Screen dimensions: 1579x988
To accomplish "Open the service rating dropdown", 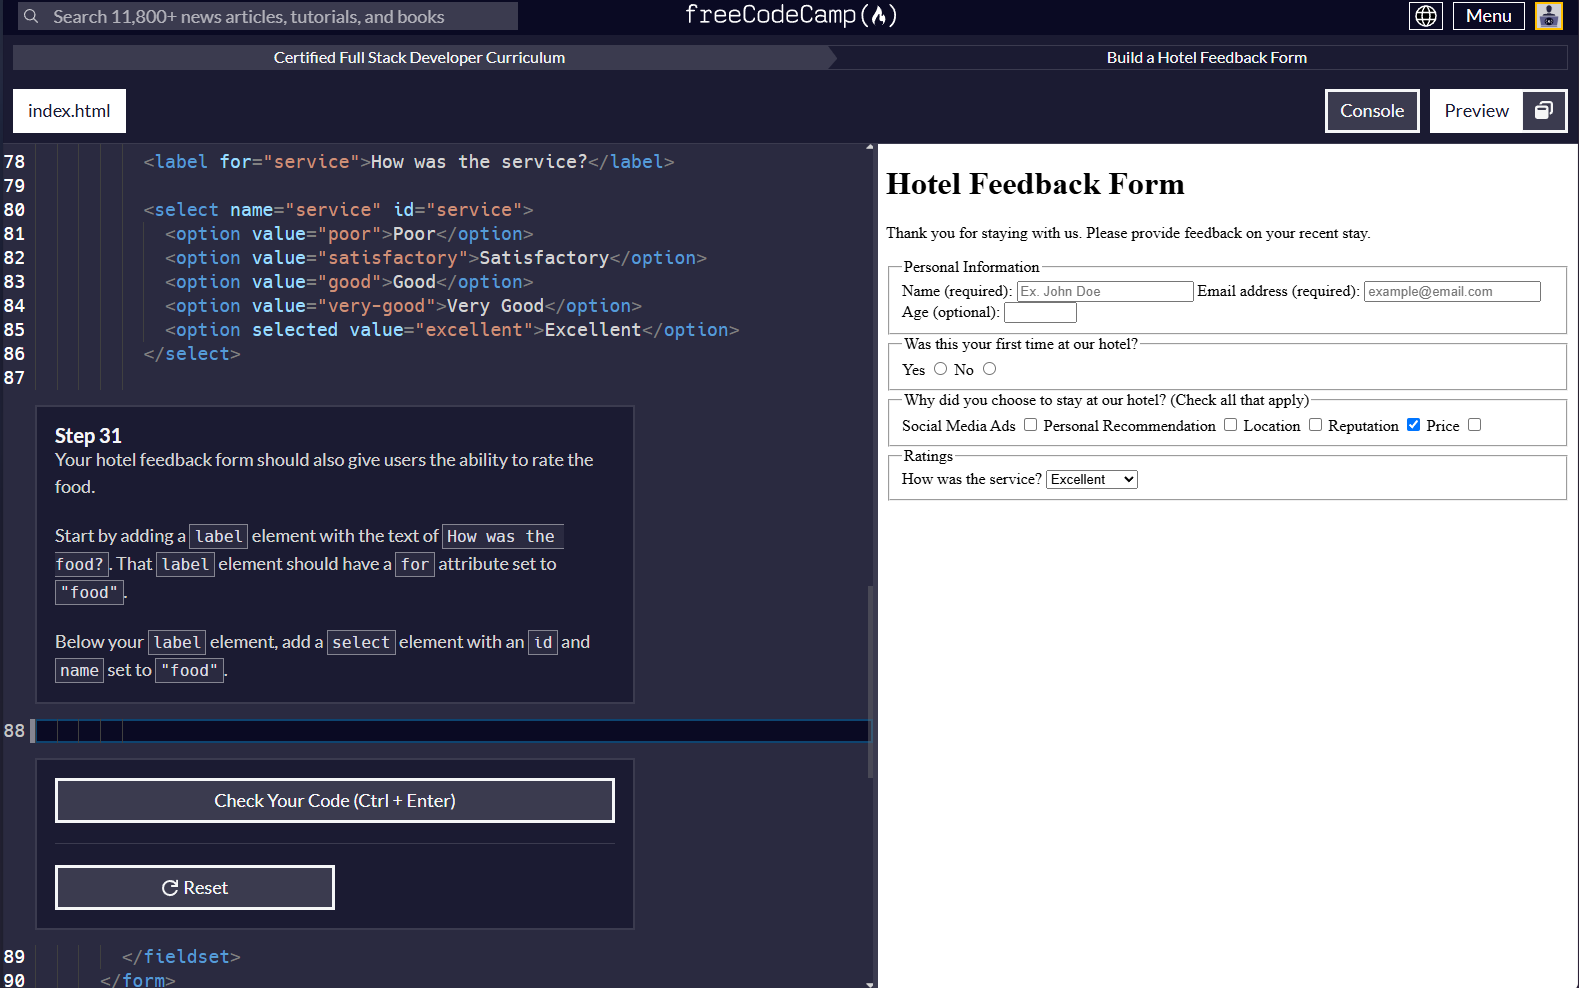I will click(1092, 480).
